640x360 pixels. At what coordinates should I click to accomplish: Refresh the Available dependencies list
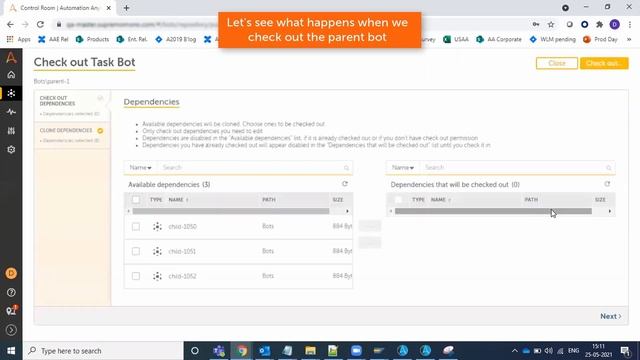pyautogui.click(x=345, y=184)
